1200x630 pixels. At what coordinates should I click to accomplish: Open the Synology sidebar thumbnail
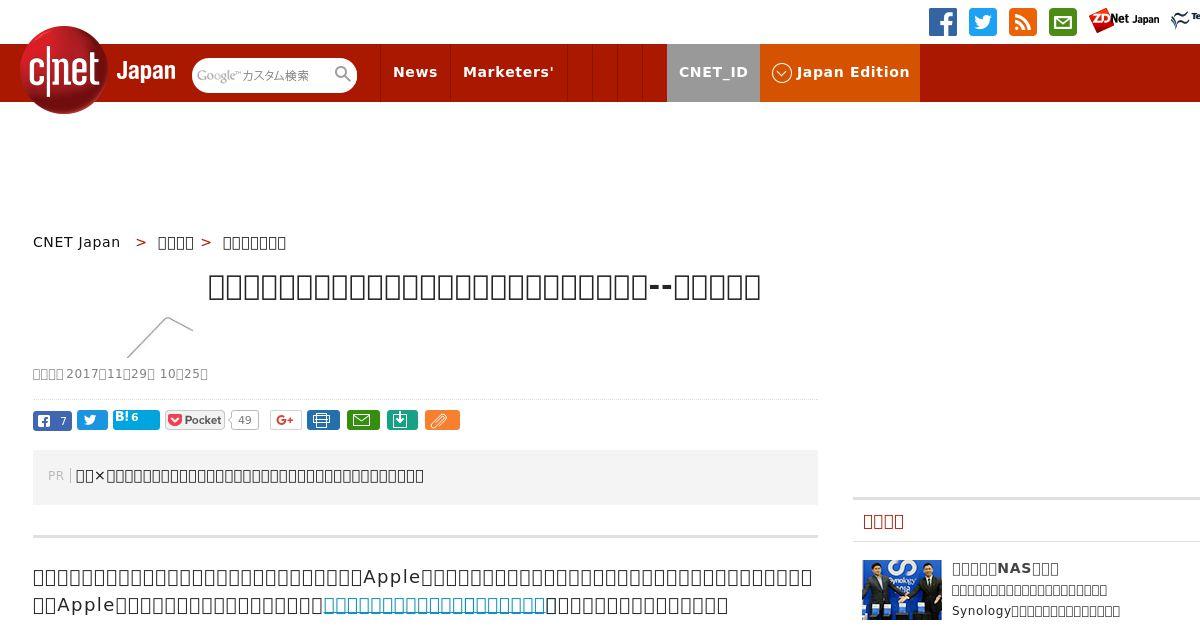[x=902, y=590]
